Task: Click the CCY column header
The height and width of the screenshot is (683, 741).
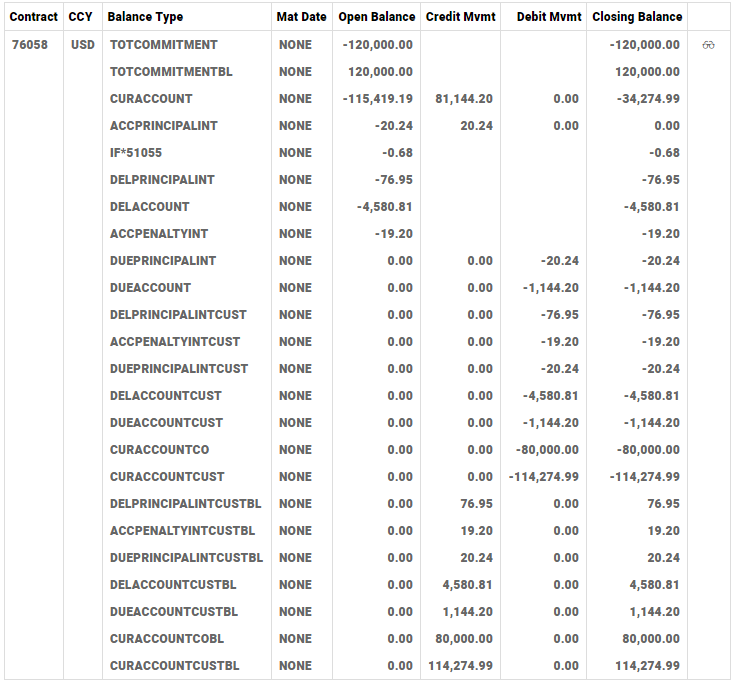Action: point(80,17)
